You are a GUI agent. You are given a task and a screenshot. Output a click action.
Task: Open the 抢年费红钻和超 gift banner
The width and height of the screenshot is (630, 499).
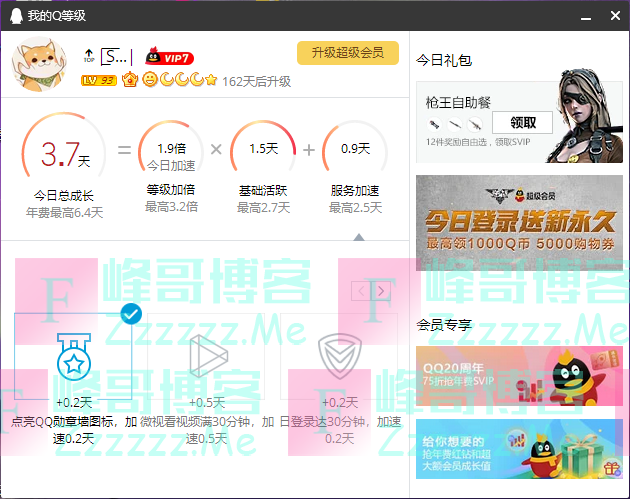click(x=519, y=449)
